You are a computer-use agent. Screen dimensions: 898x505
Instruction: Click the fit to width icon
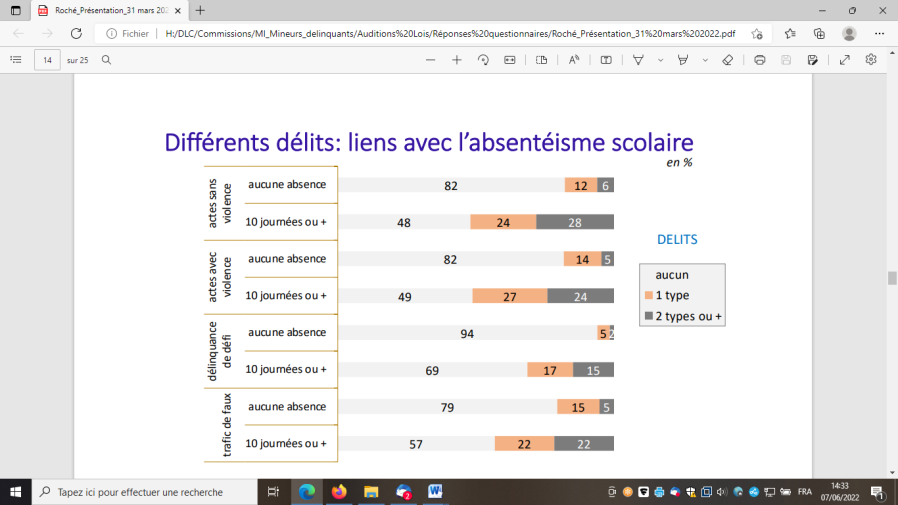(x=510, y=60)
